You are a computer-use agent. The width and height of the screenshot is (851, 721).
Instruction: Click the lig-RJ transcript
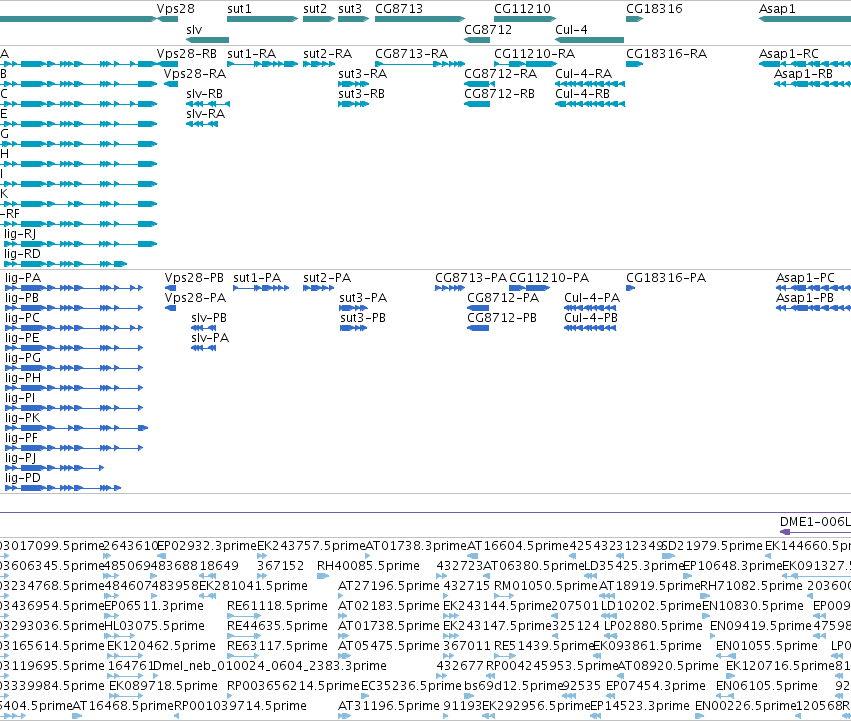point(79,244)
